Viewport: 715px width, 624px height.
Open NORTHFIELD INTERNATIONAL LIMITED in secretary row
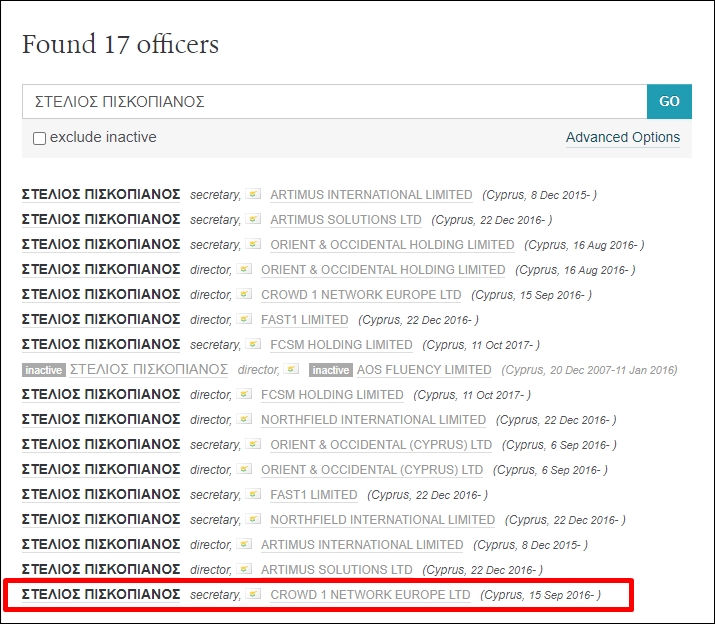click(x=383, y=520)
